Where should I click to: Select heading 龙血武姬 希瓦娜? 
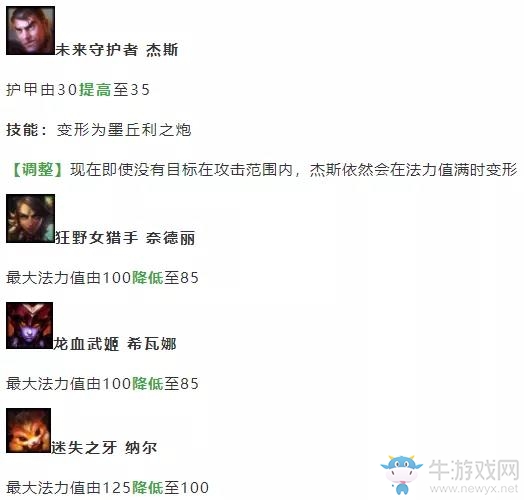tap(115, 344)
